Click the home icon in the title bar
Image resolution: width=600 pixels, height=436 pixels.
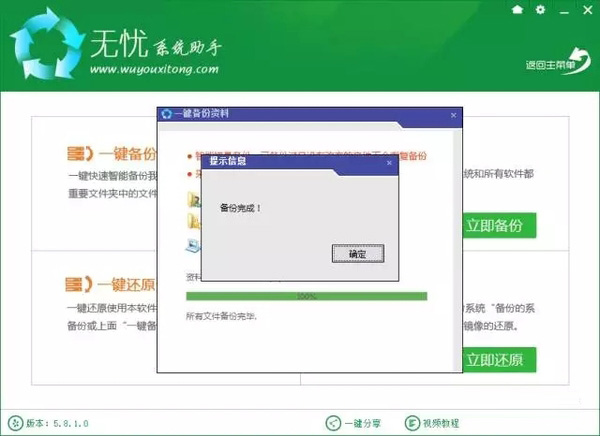coord(517,9)
